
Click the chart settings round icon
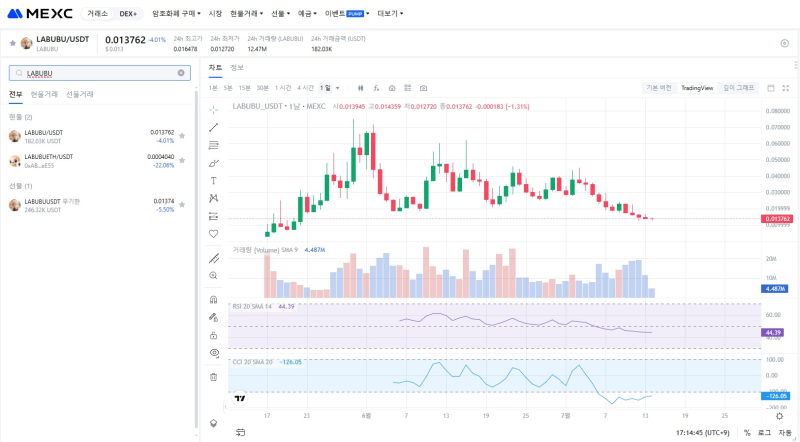(x=392, y=88)
